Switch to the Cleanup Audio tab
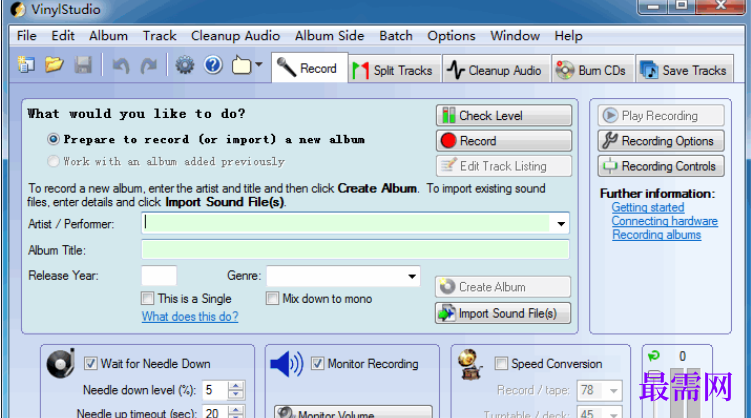751x418 pixels. pos(495,70)
